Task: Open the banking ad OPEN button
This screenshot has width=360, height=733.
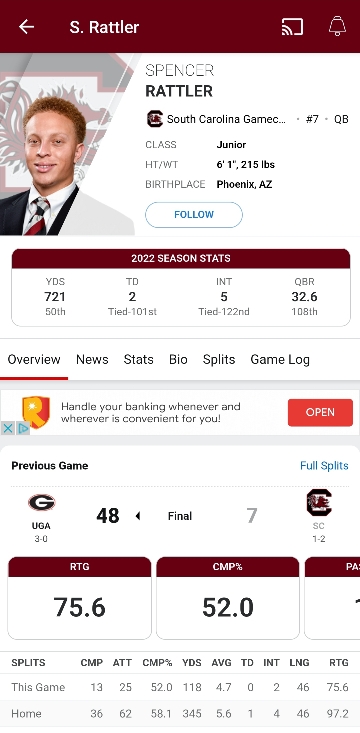Action: tap(320, 412)
